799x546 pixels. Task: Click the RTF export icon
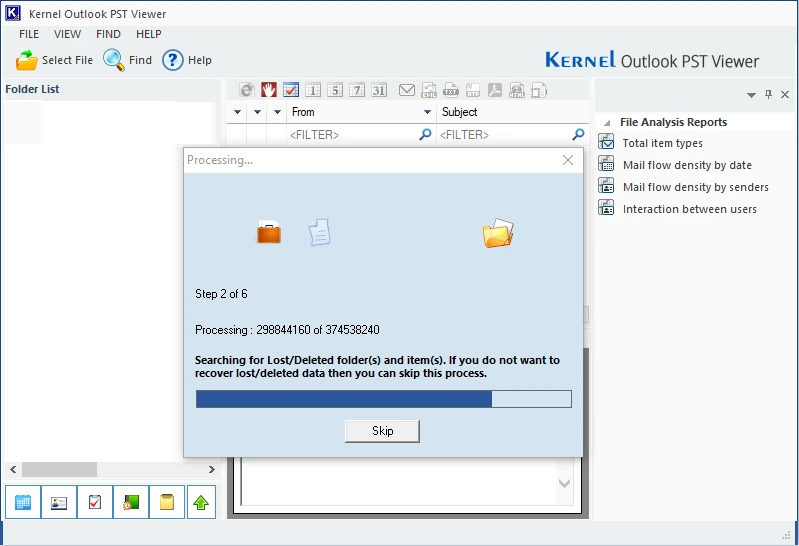click(x=473, y=90)
